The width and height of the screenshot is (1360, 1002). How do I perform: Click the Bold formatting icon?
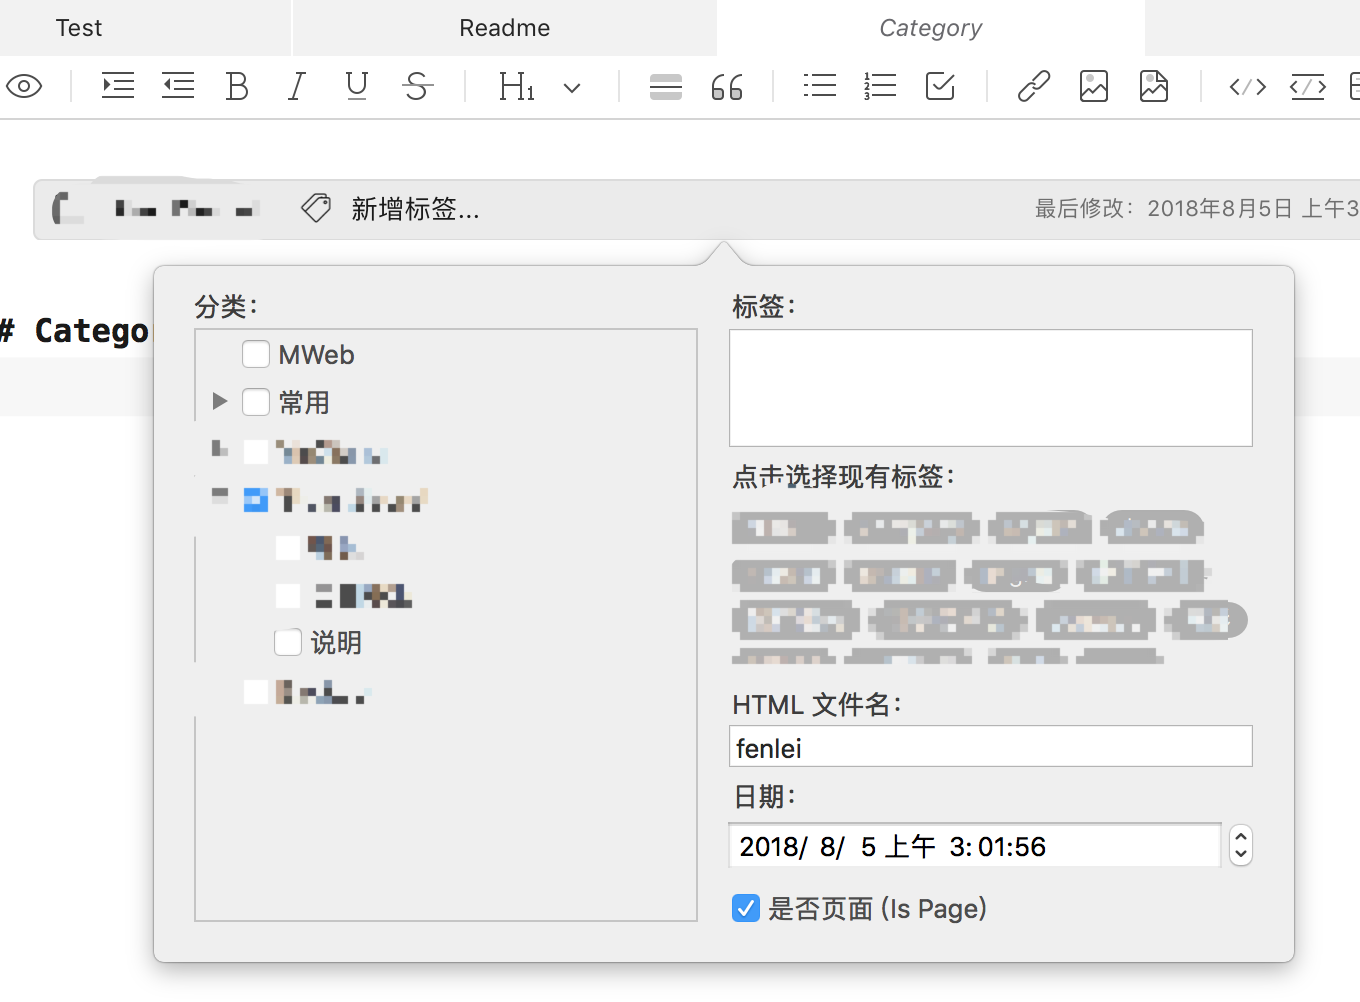click(x=237, y=87)
